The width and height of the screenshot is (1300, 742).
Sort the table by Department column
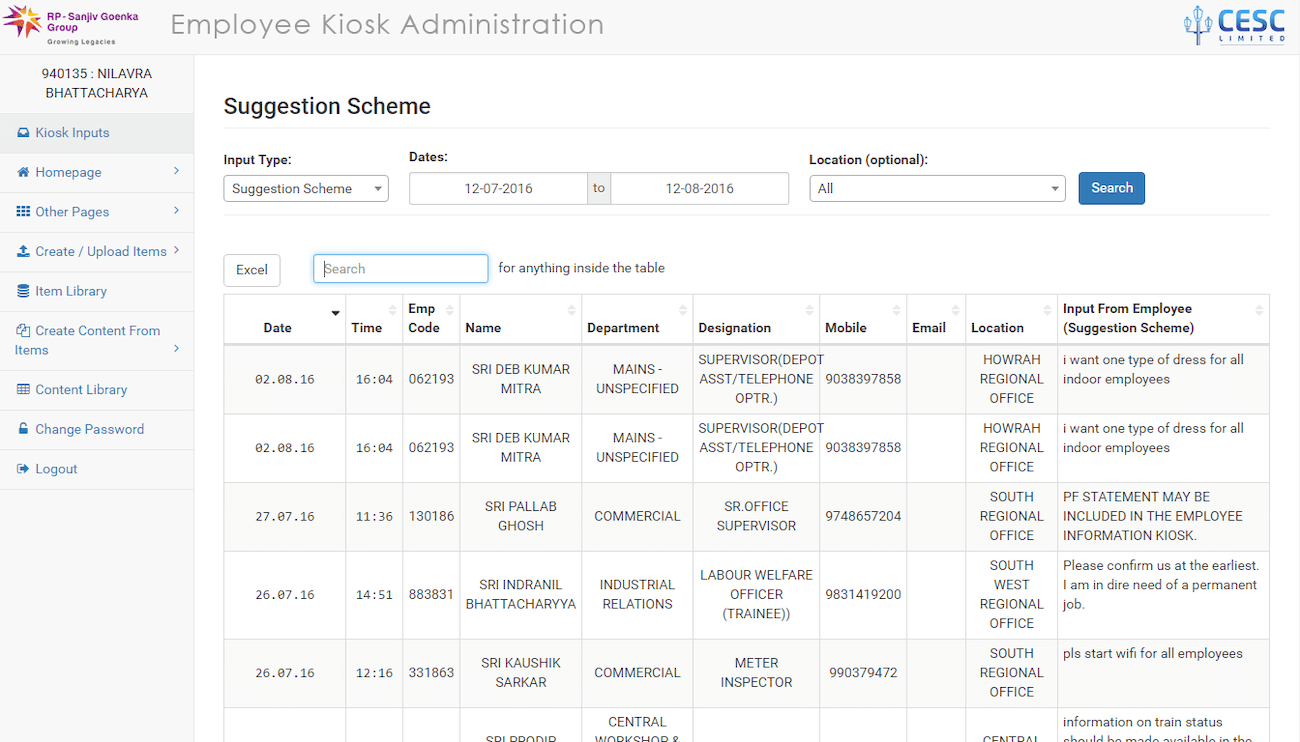point(623,327)
